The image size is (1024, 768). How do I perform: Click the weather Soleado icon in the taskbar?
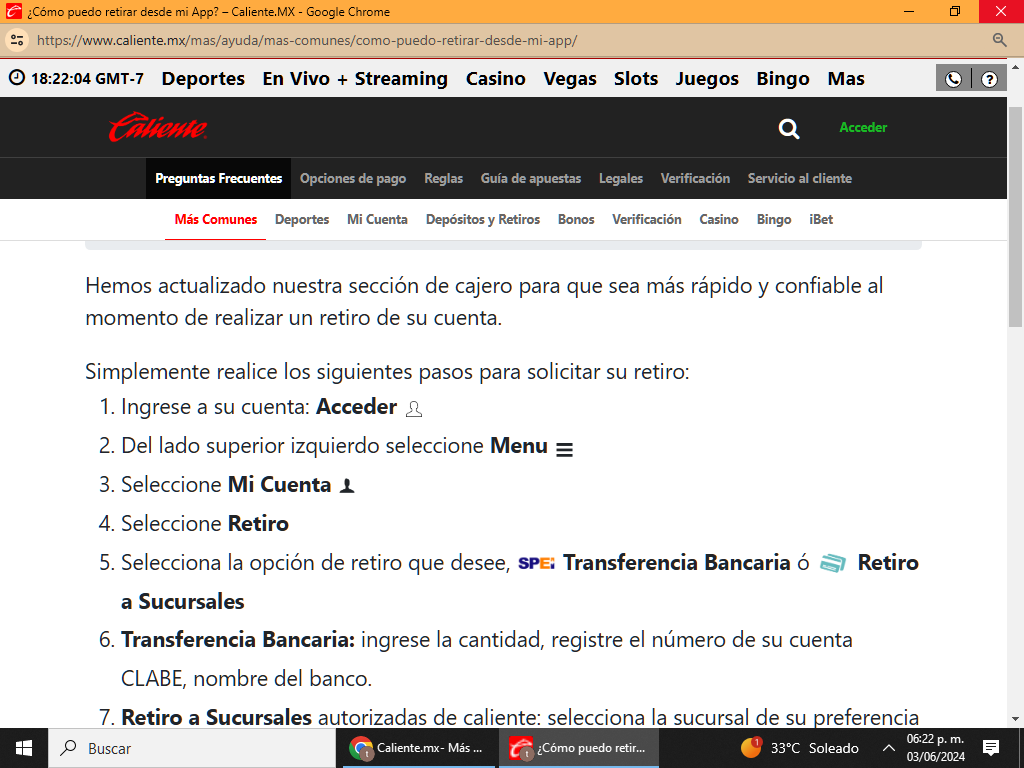point(751,747)
